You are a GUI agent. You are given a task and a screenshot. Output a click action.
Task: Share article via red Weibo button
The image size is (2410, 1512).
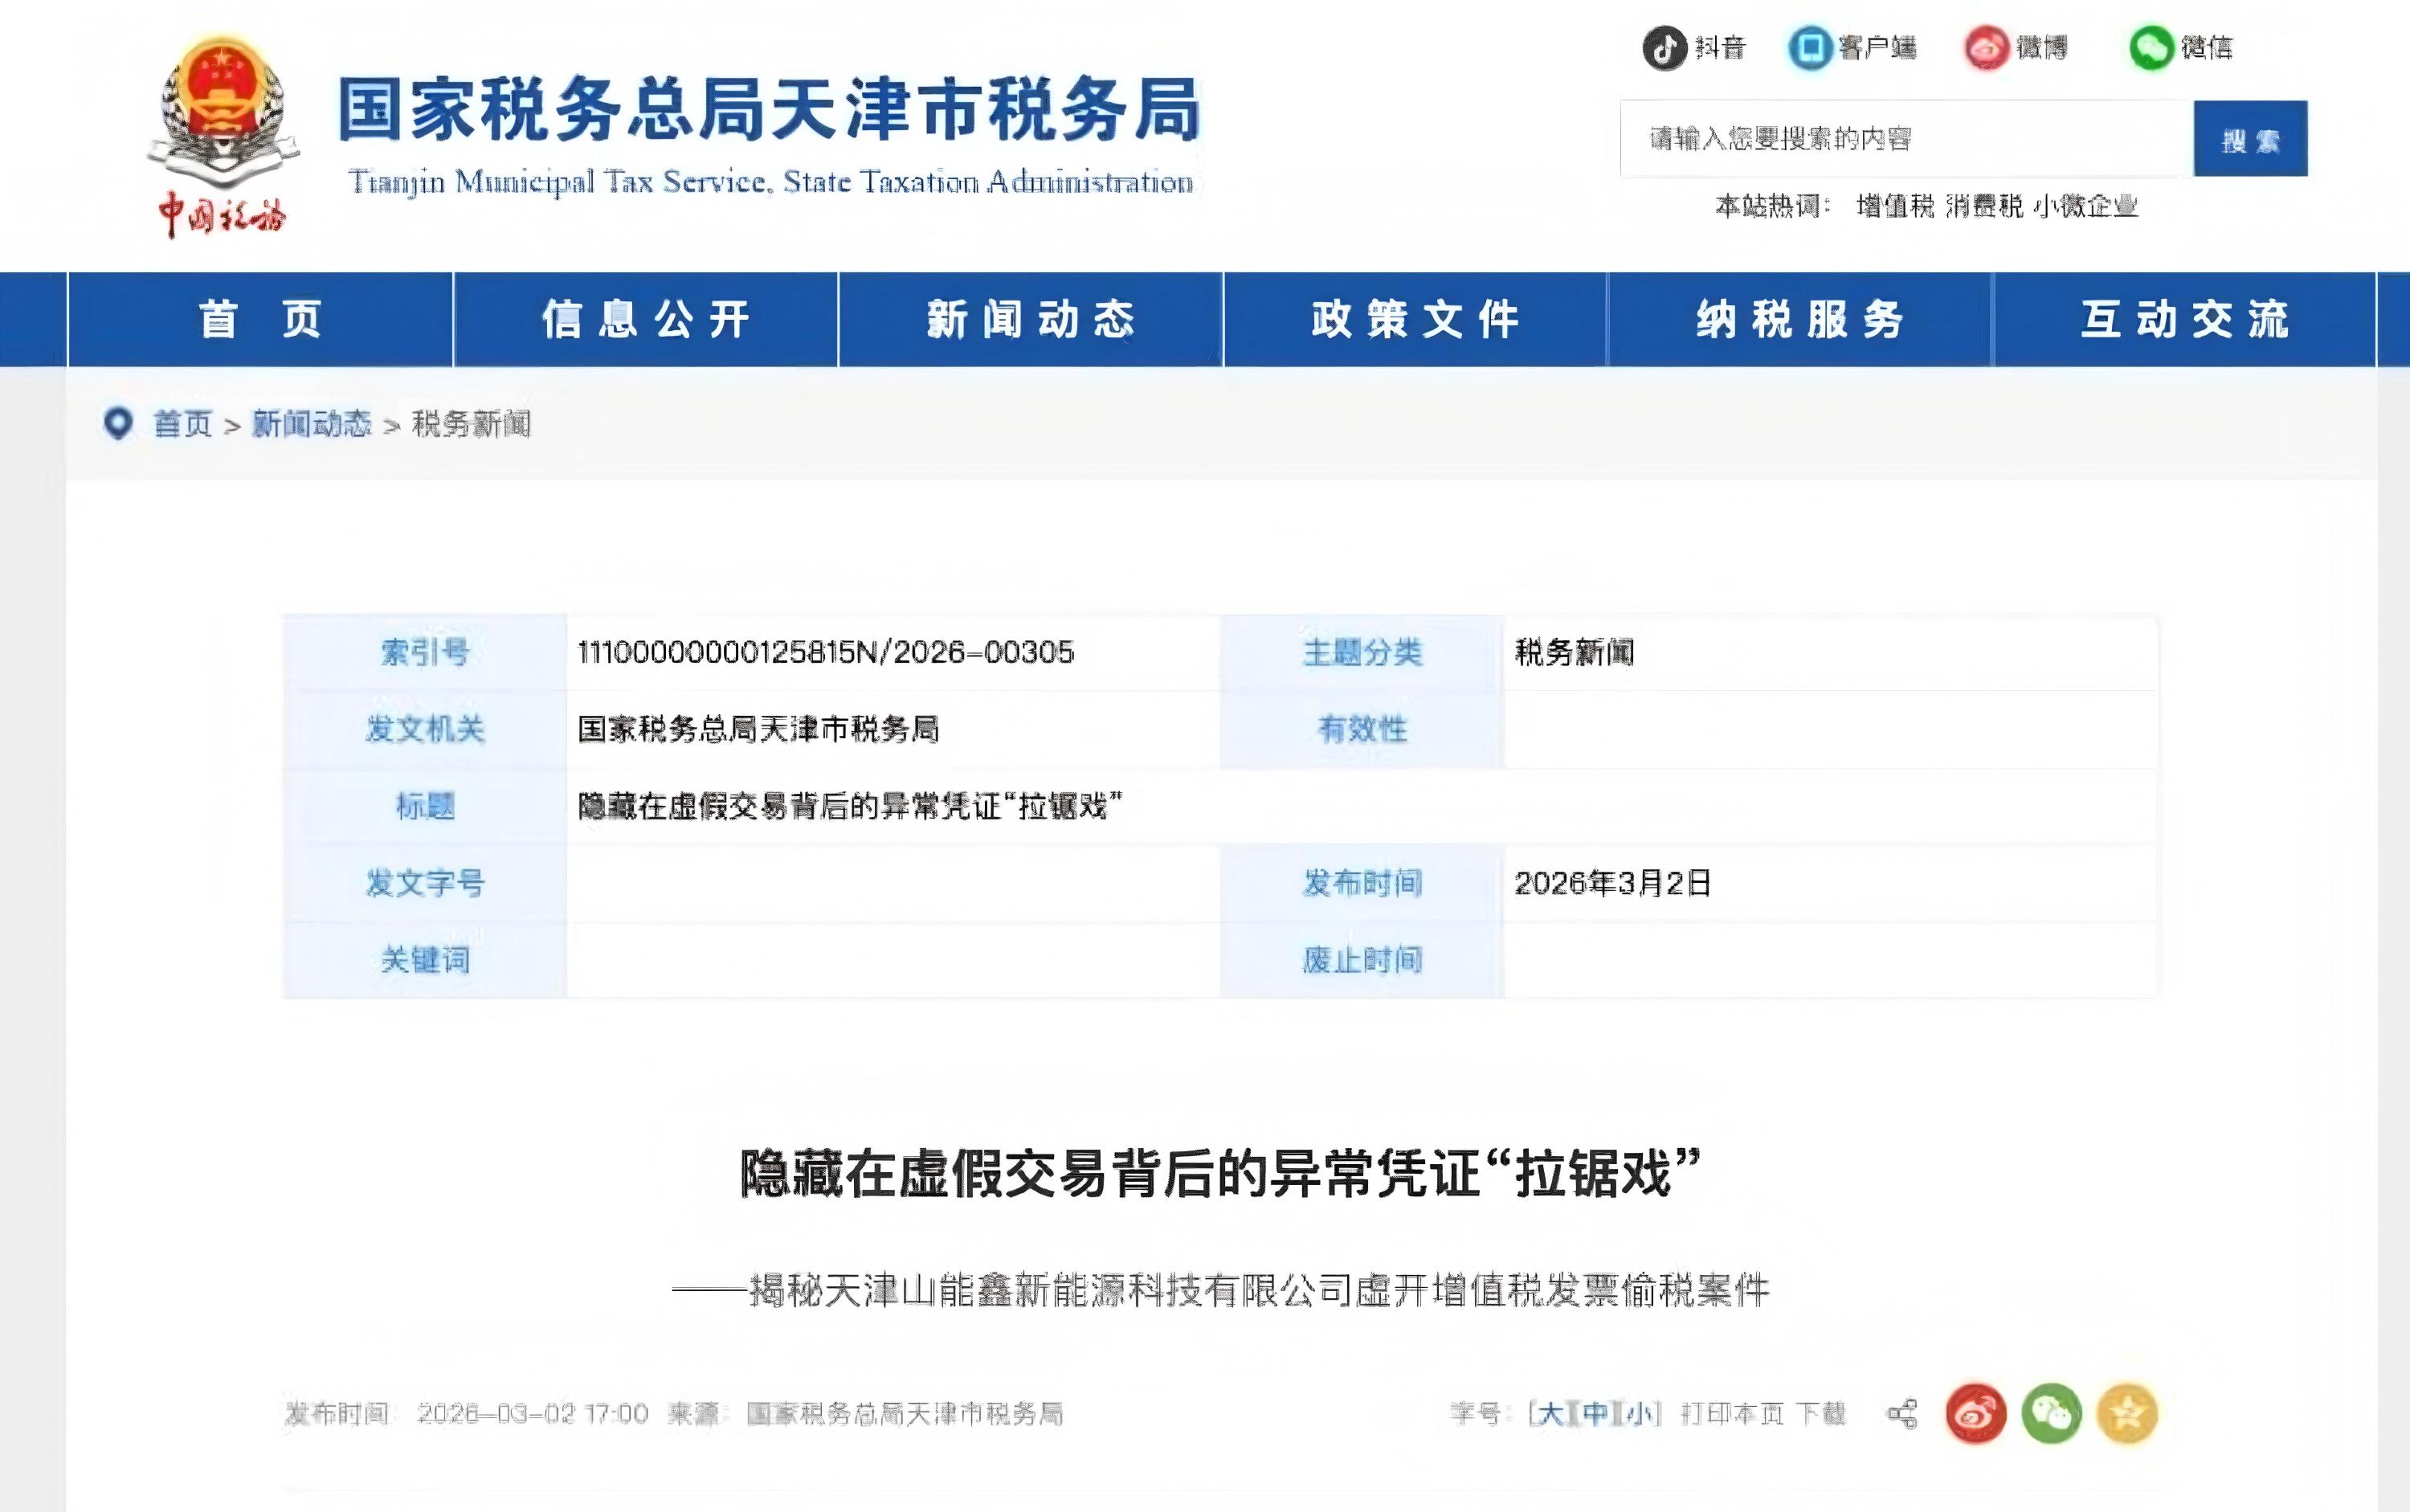coord(1976,1414)
